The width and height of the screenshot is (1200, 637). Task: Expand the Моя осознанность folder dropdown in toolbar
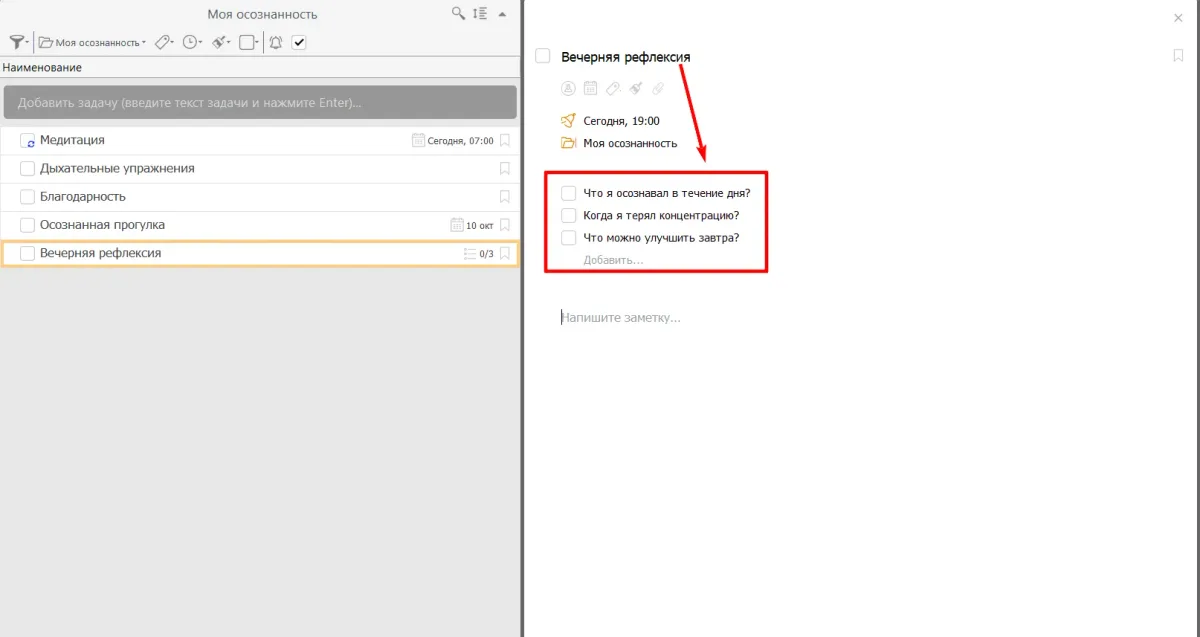coord(92,42)
